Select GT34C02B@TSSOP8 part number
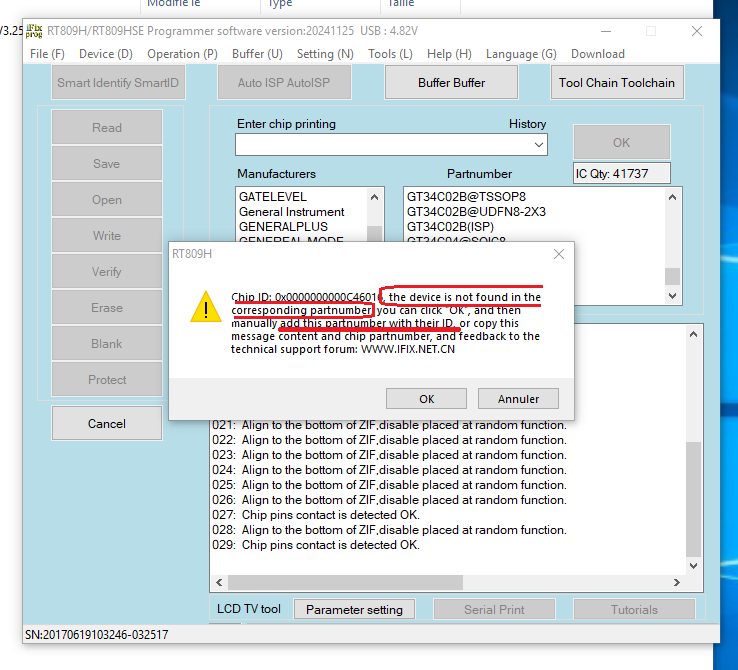This screenshot has height=670, width=738. [x=466, y=197]
